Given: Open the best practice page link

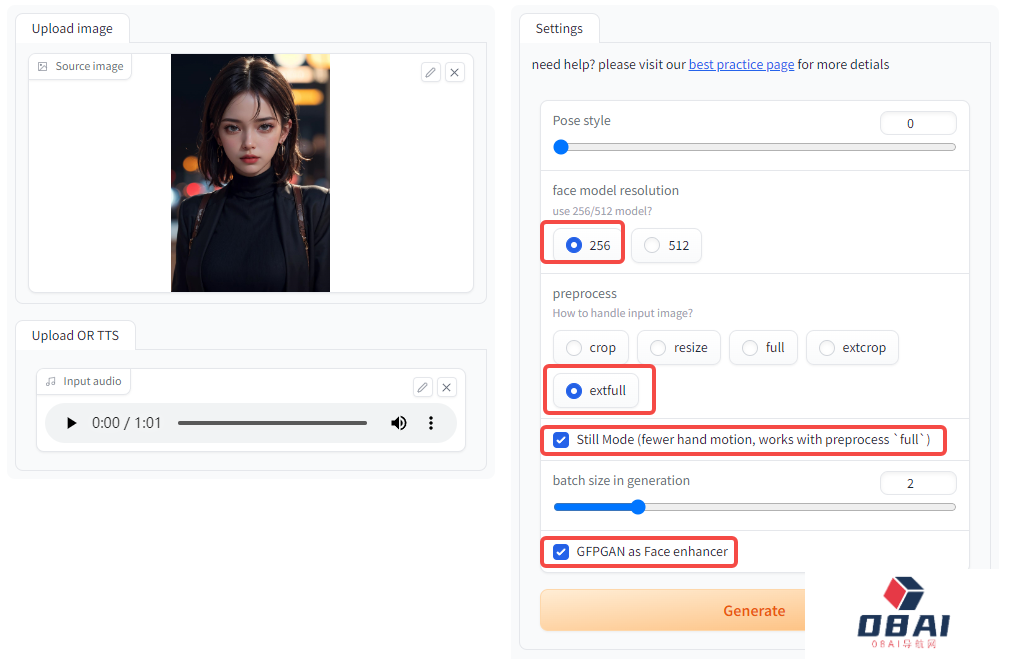Looking at the screenshot, I should click(741, 65).
